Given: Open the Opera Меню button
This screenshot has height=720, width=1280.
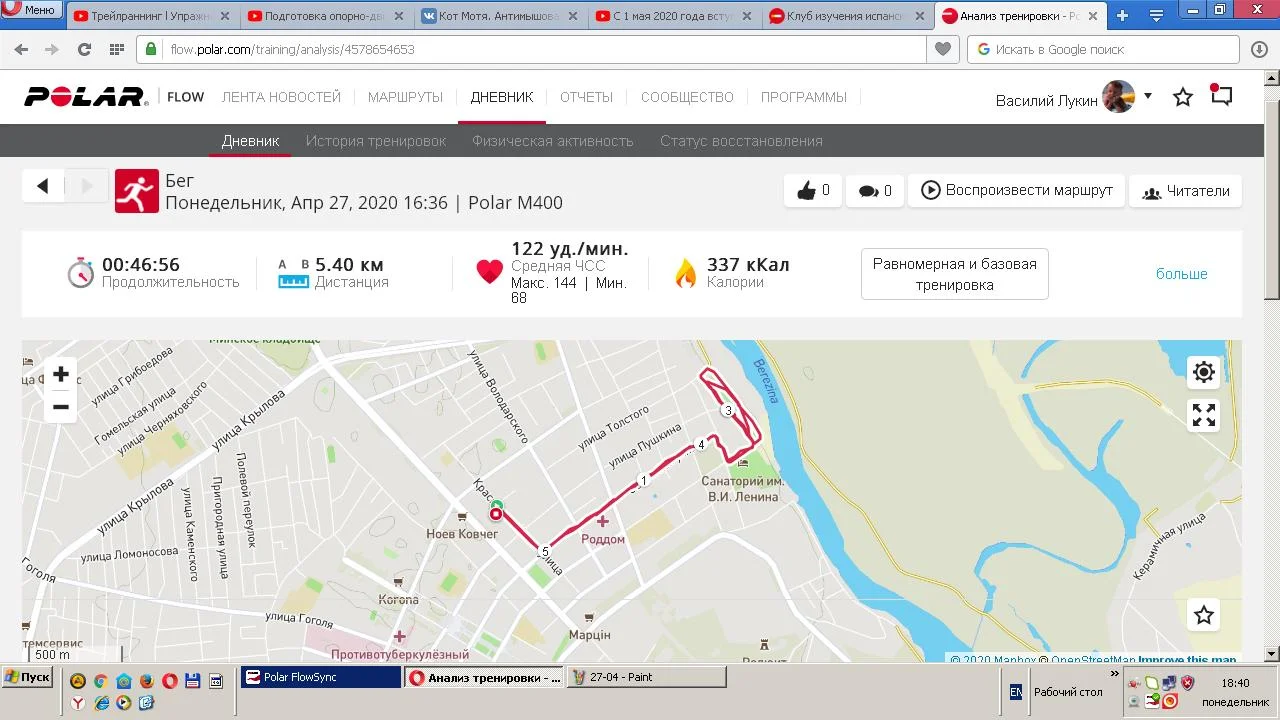Looking at the screenshot, I should point(32,10).
